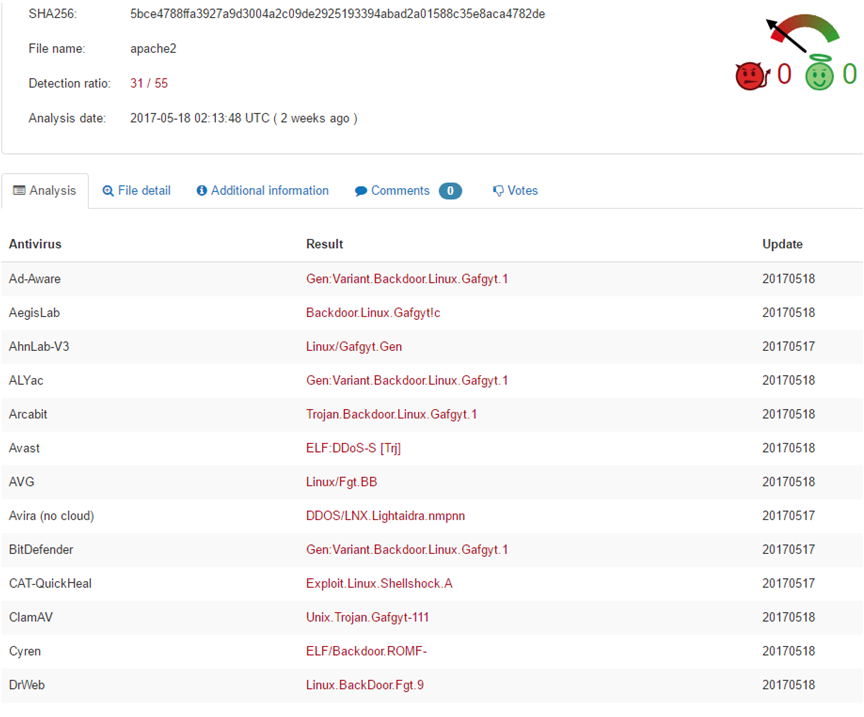The height and width of the screenshot is (717, 864).
Task: Click the thumbs-down Votes icon
Action: coord(498,191)
